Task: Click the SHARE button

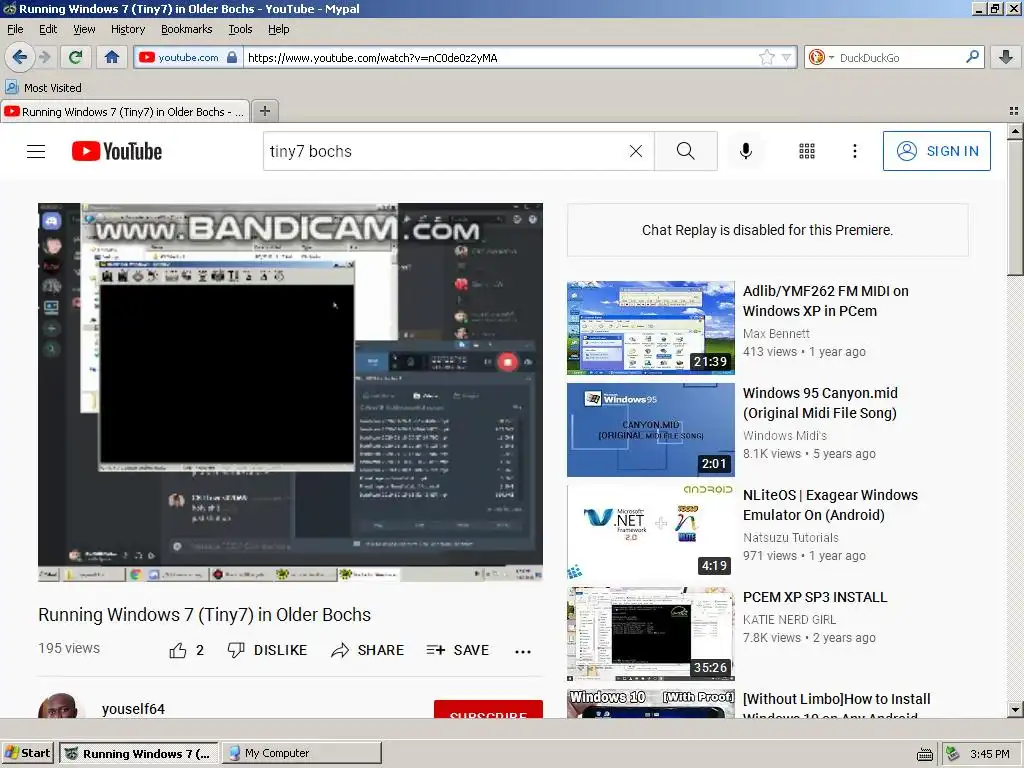Action: (x=368, y=650)
